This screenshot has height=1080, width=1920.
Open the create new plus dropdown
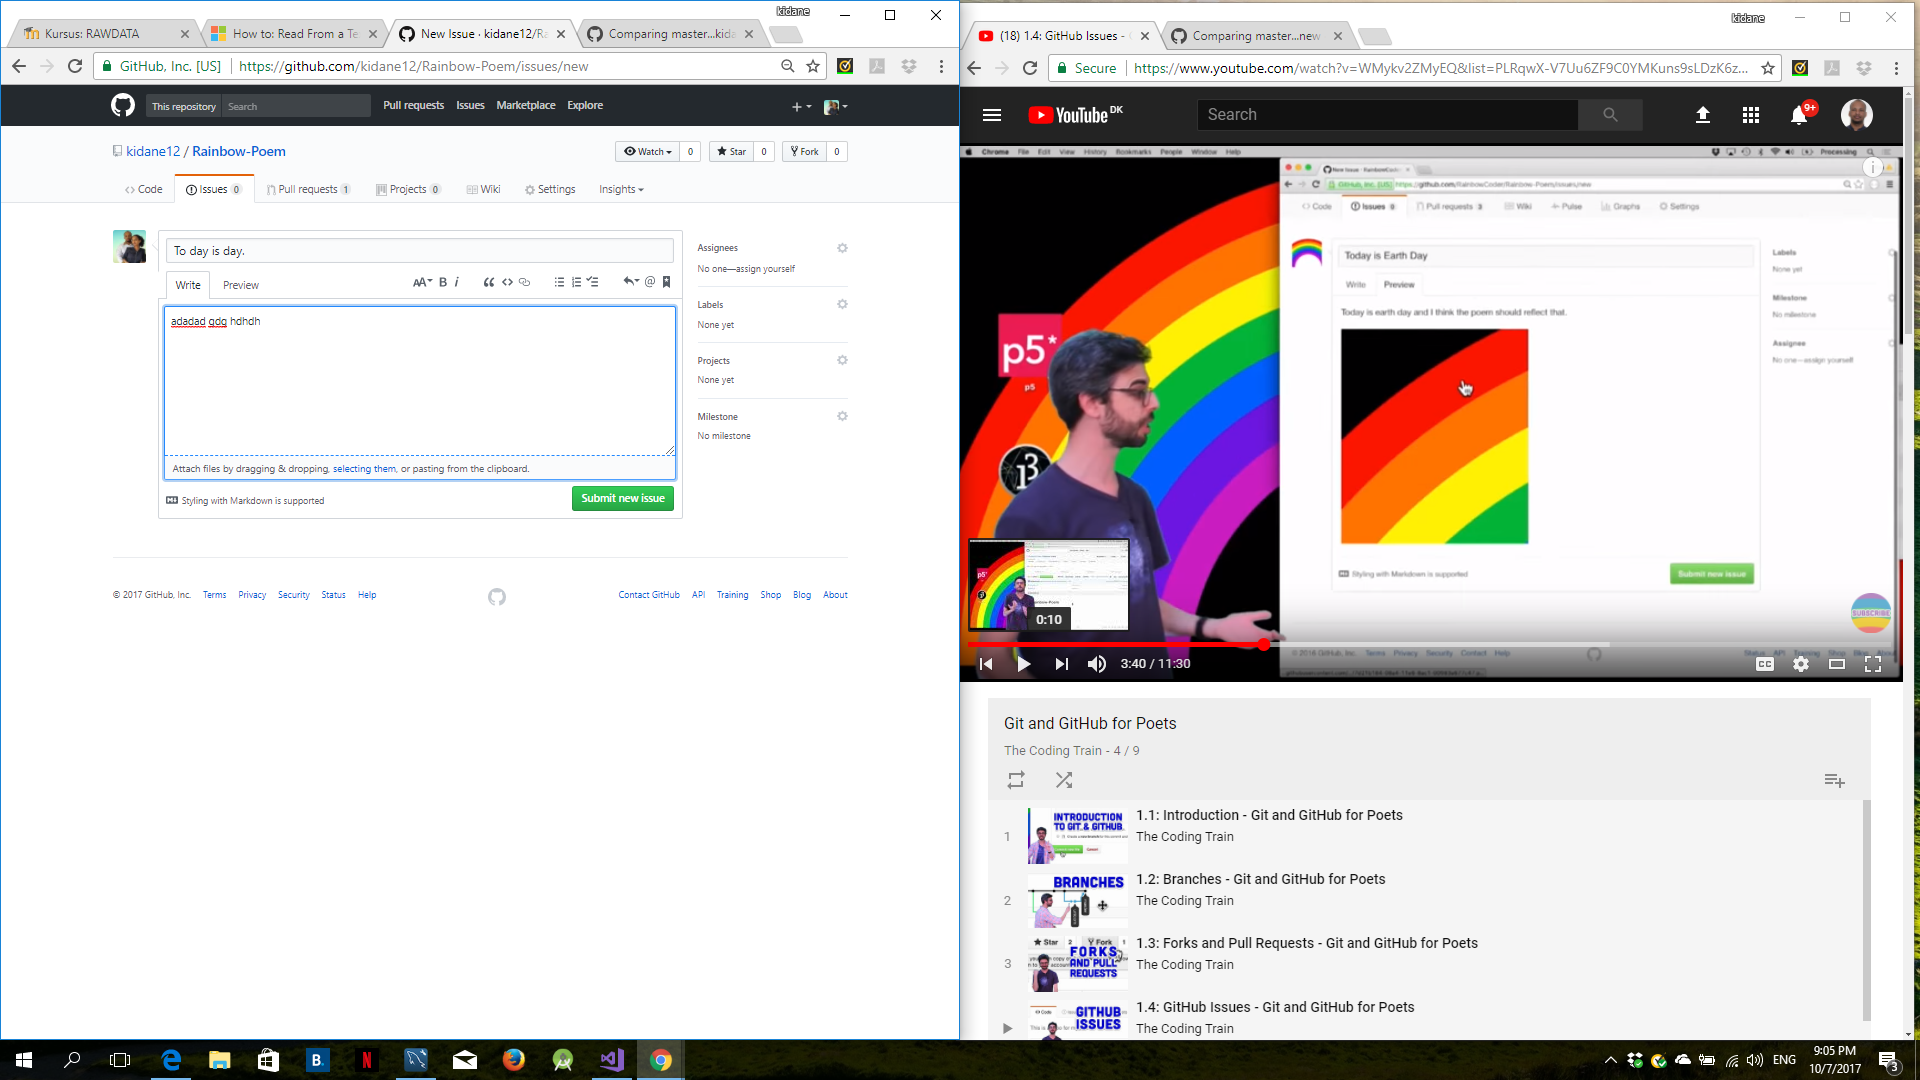pyautogui.click(x=801, y=106)
